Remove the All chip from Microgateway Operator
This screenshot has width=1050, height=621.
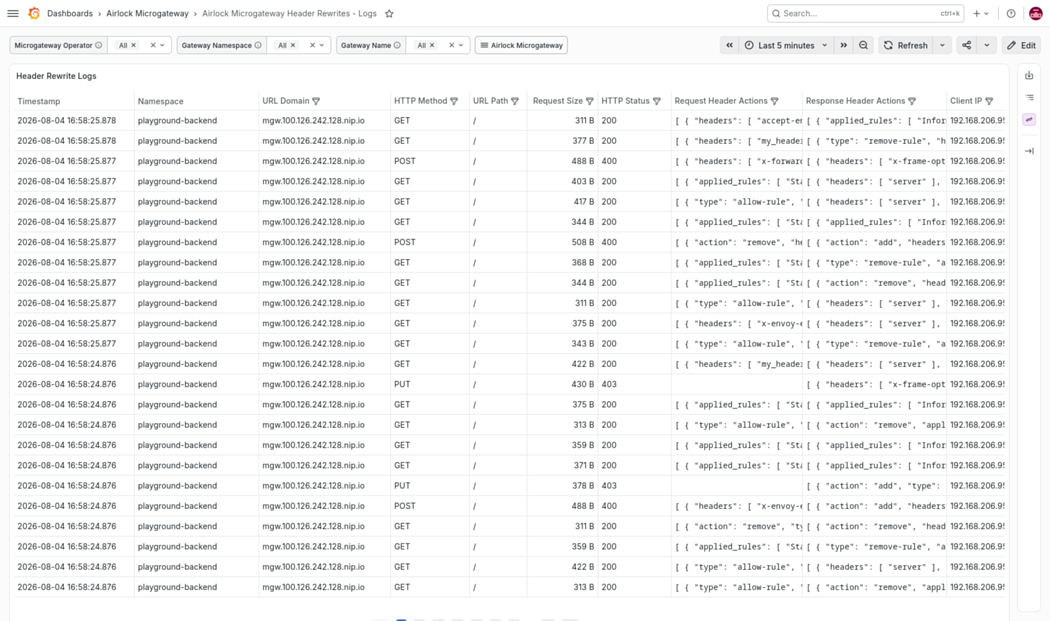click(133, 46)
